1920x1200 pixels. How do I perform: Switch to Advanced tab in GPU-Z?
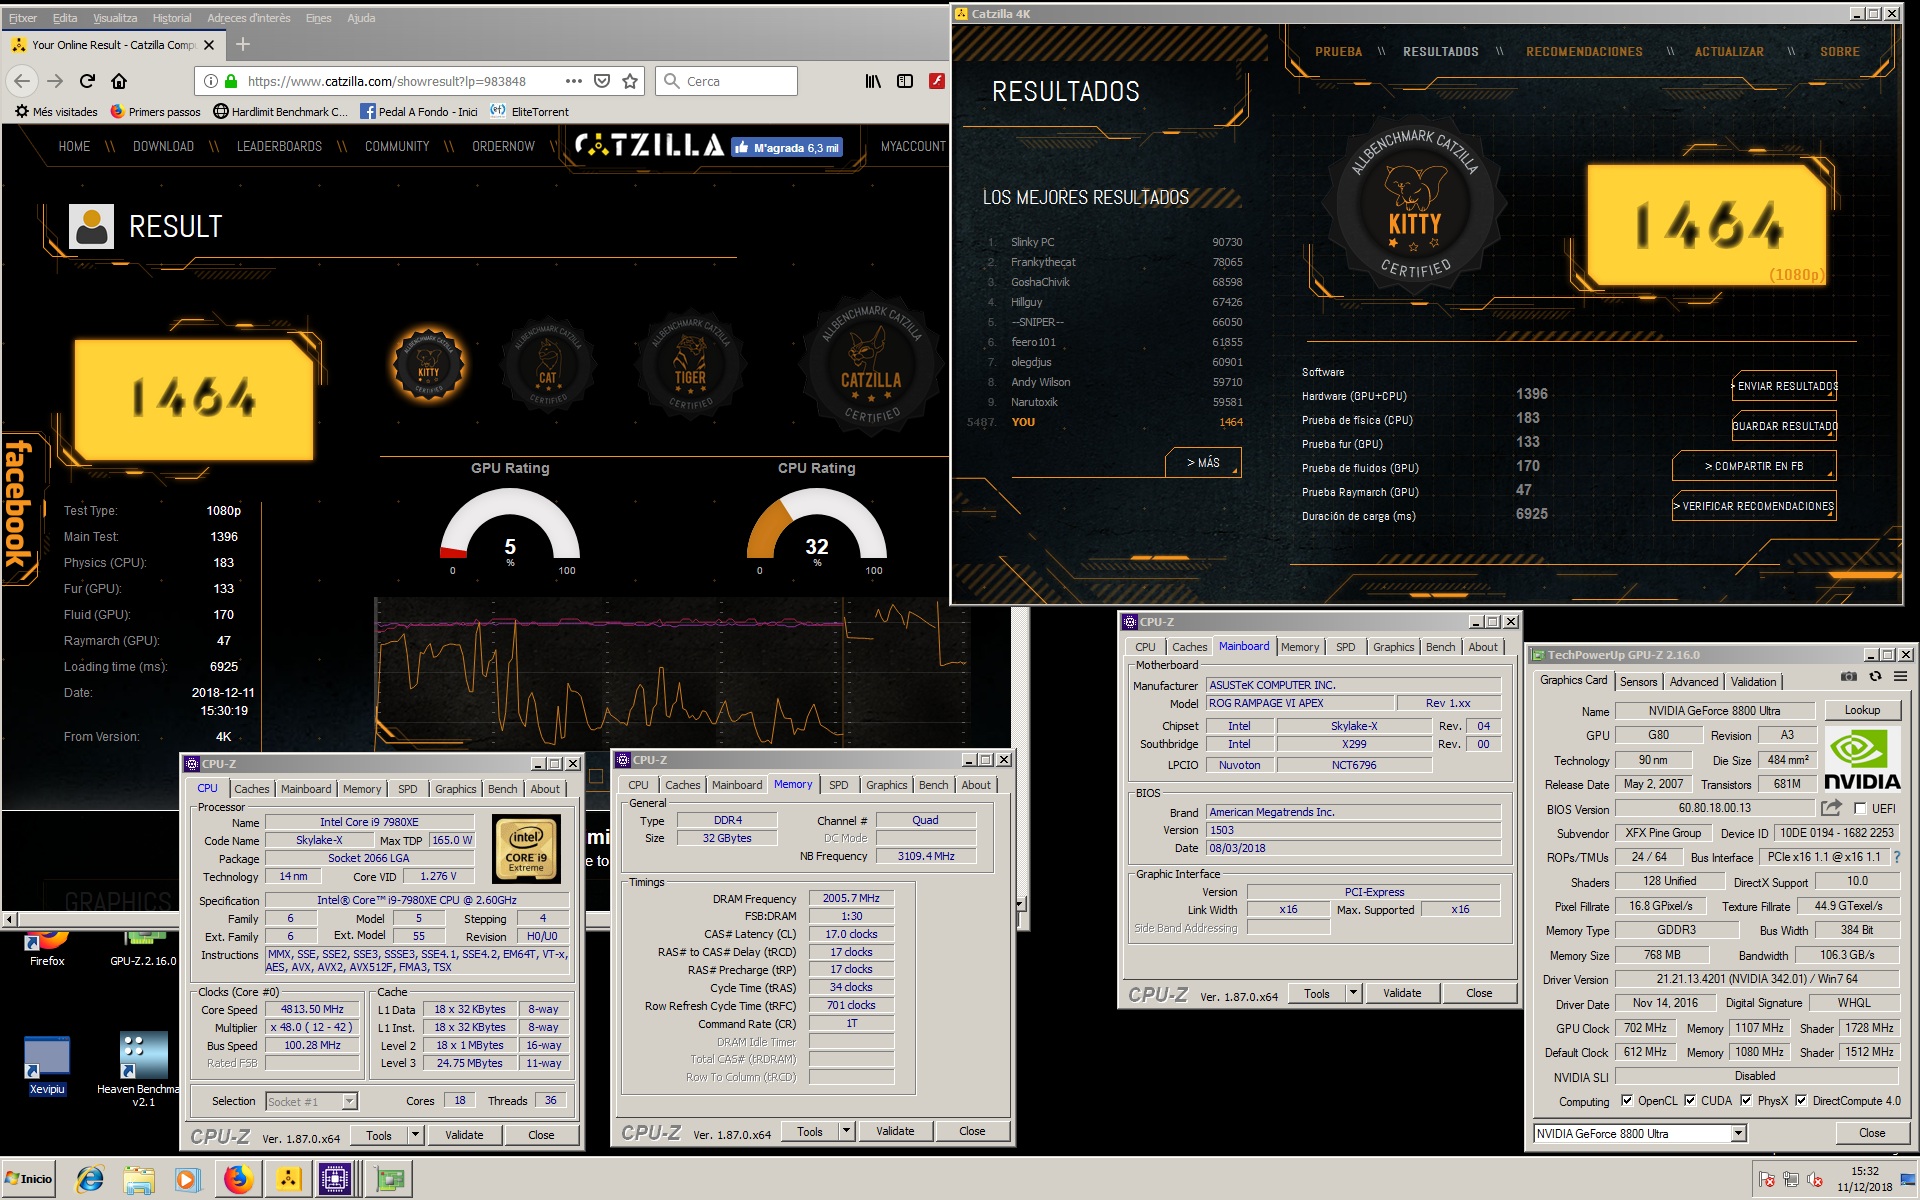click(1693, 681)
